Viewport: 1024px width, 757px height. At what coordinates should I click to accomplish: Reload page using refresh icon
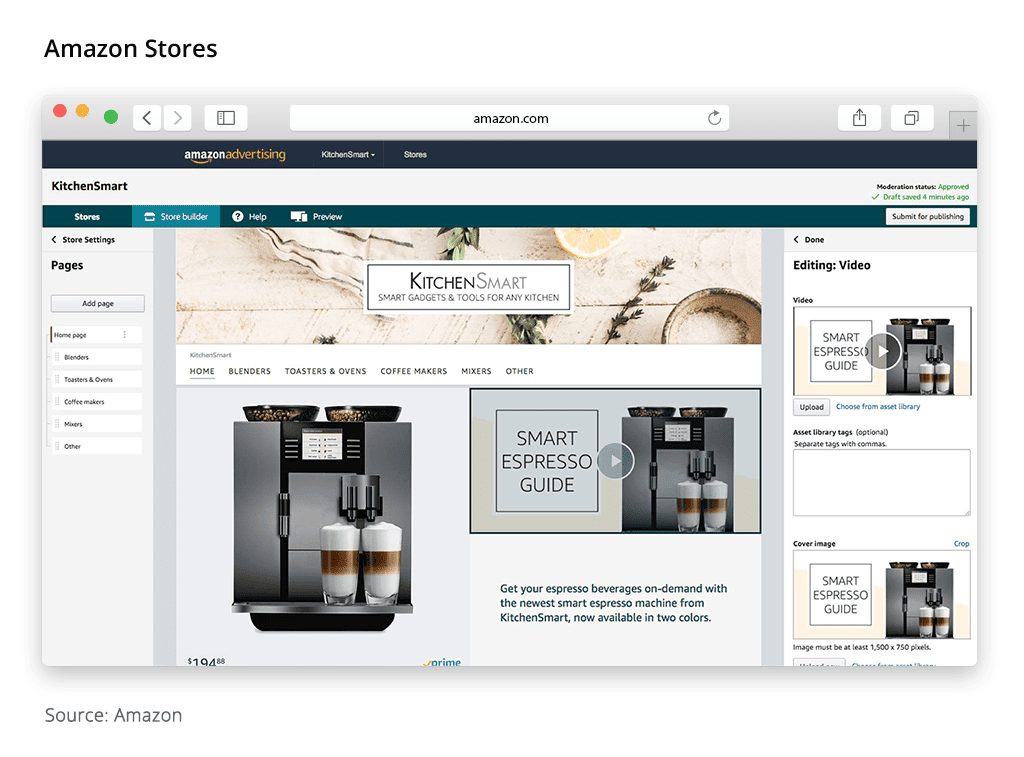point(714,118)
